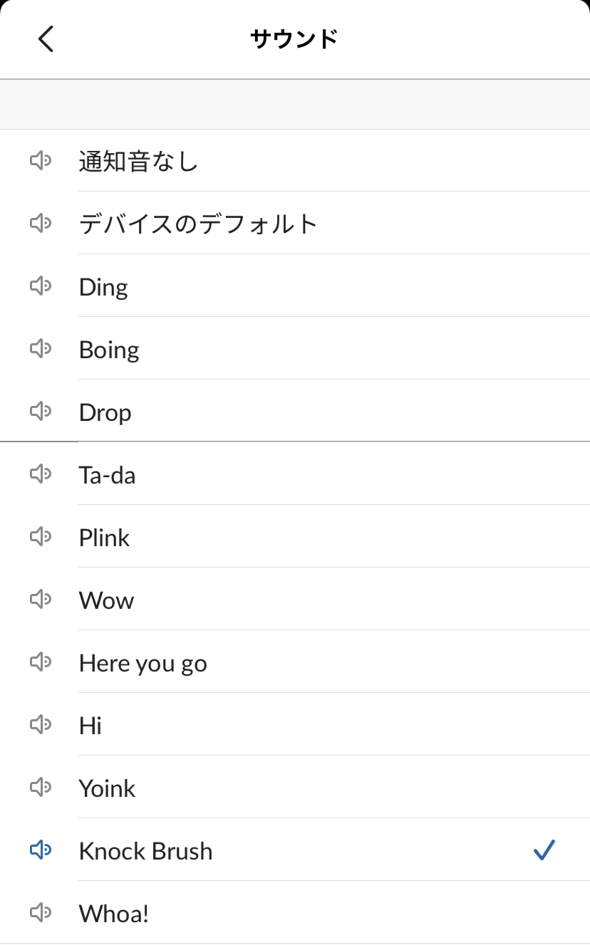Set notification sound to Ding
590x945 pixels.
pos(295,286)
